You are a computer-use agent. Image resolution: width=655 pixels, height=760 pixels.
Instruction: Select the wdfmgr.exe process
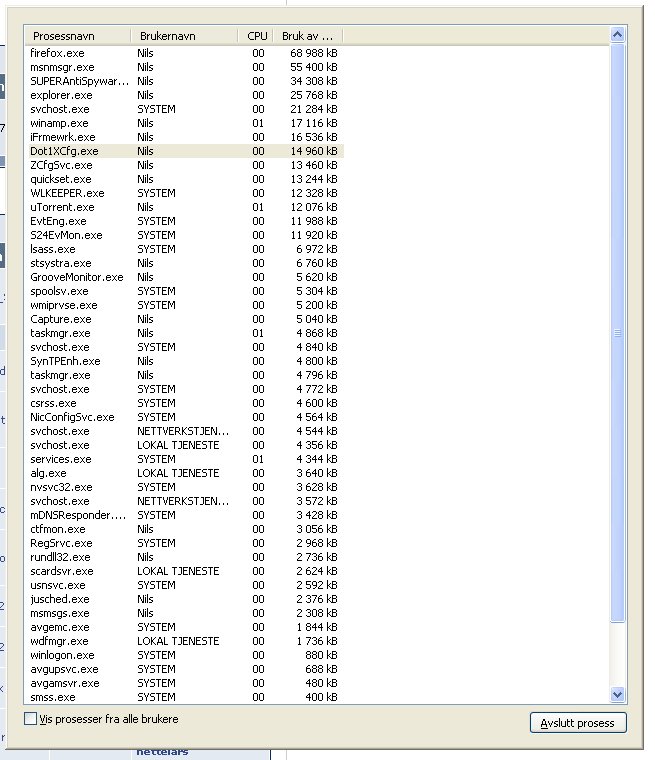[x=184, y=641]
